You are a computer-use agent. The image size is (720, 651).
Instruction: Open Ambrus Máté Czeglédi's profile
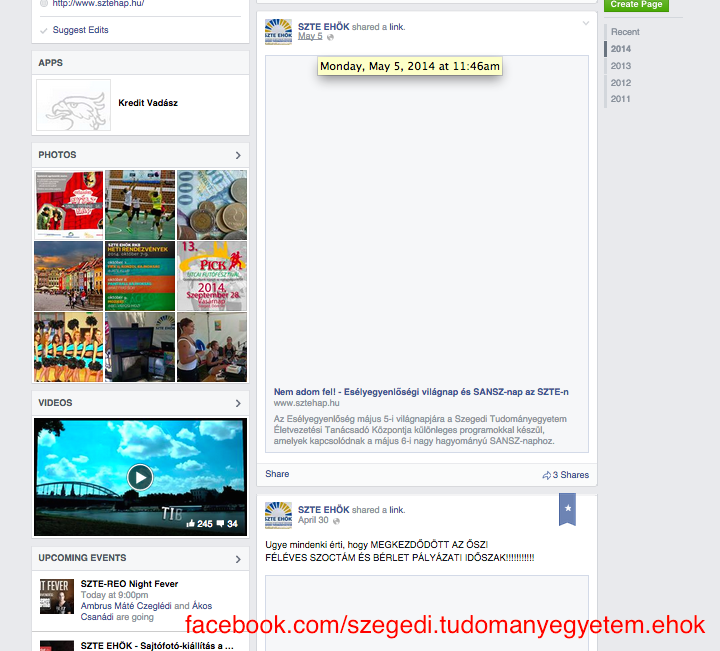click(x=126, y=606)
